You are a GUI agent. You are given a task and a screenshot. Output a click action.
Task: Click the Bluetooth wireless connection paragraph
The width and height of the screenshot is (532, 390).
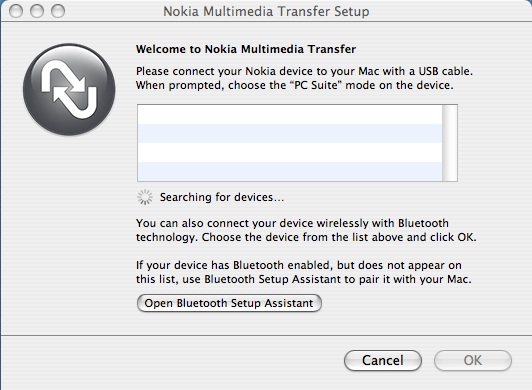coord(306,230)
